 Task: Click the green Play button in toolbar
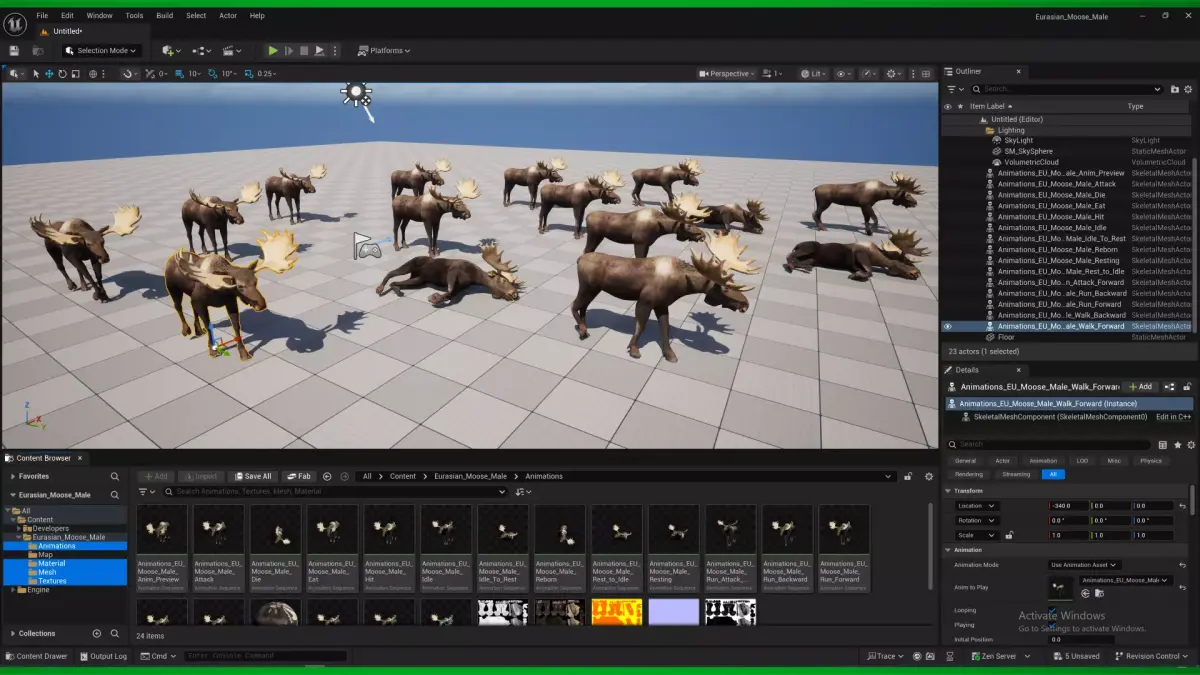[272, 50]
